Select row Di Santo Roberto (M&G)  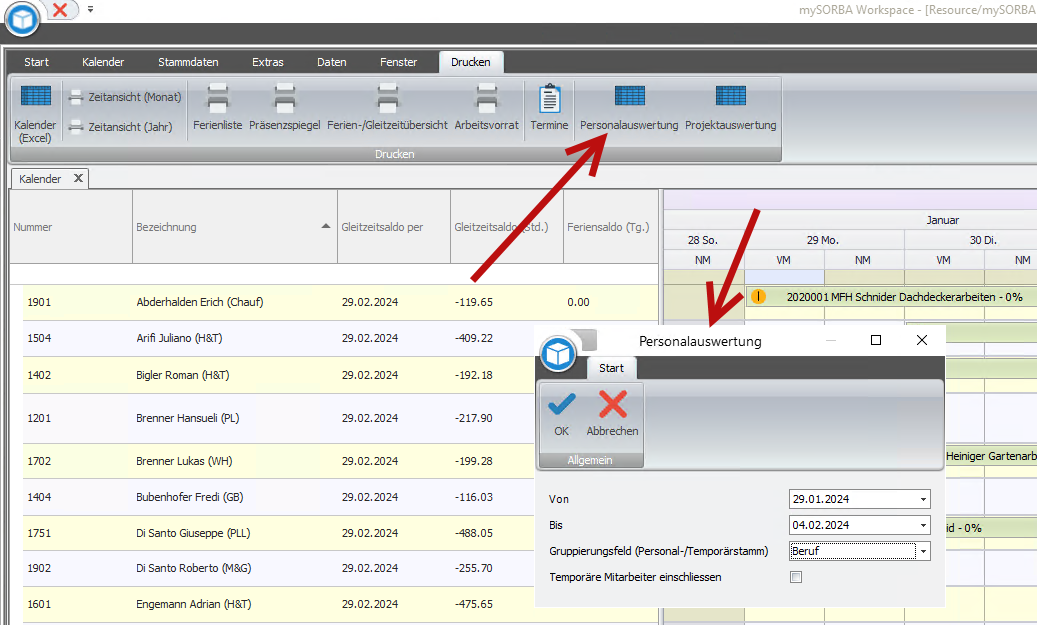click(278, 568)
